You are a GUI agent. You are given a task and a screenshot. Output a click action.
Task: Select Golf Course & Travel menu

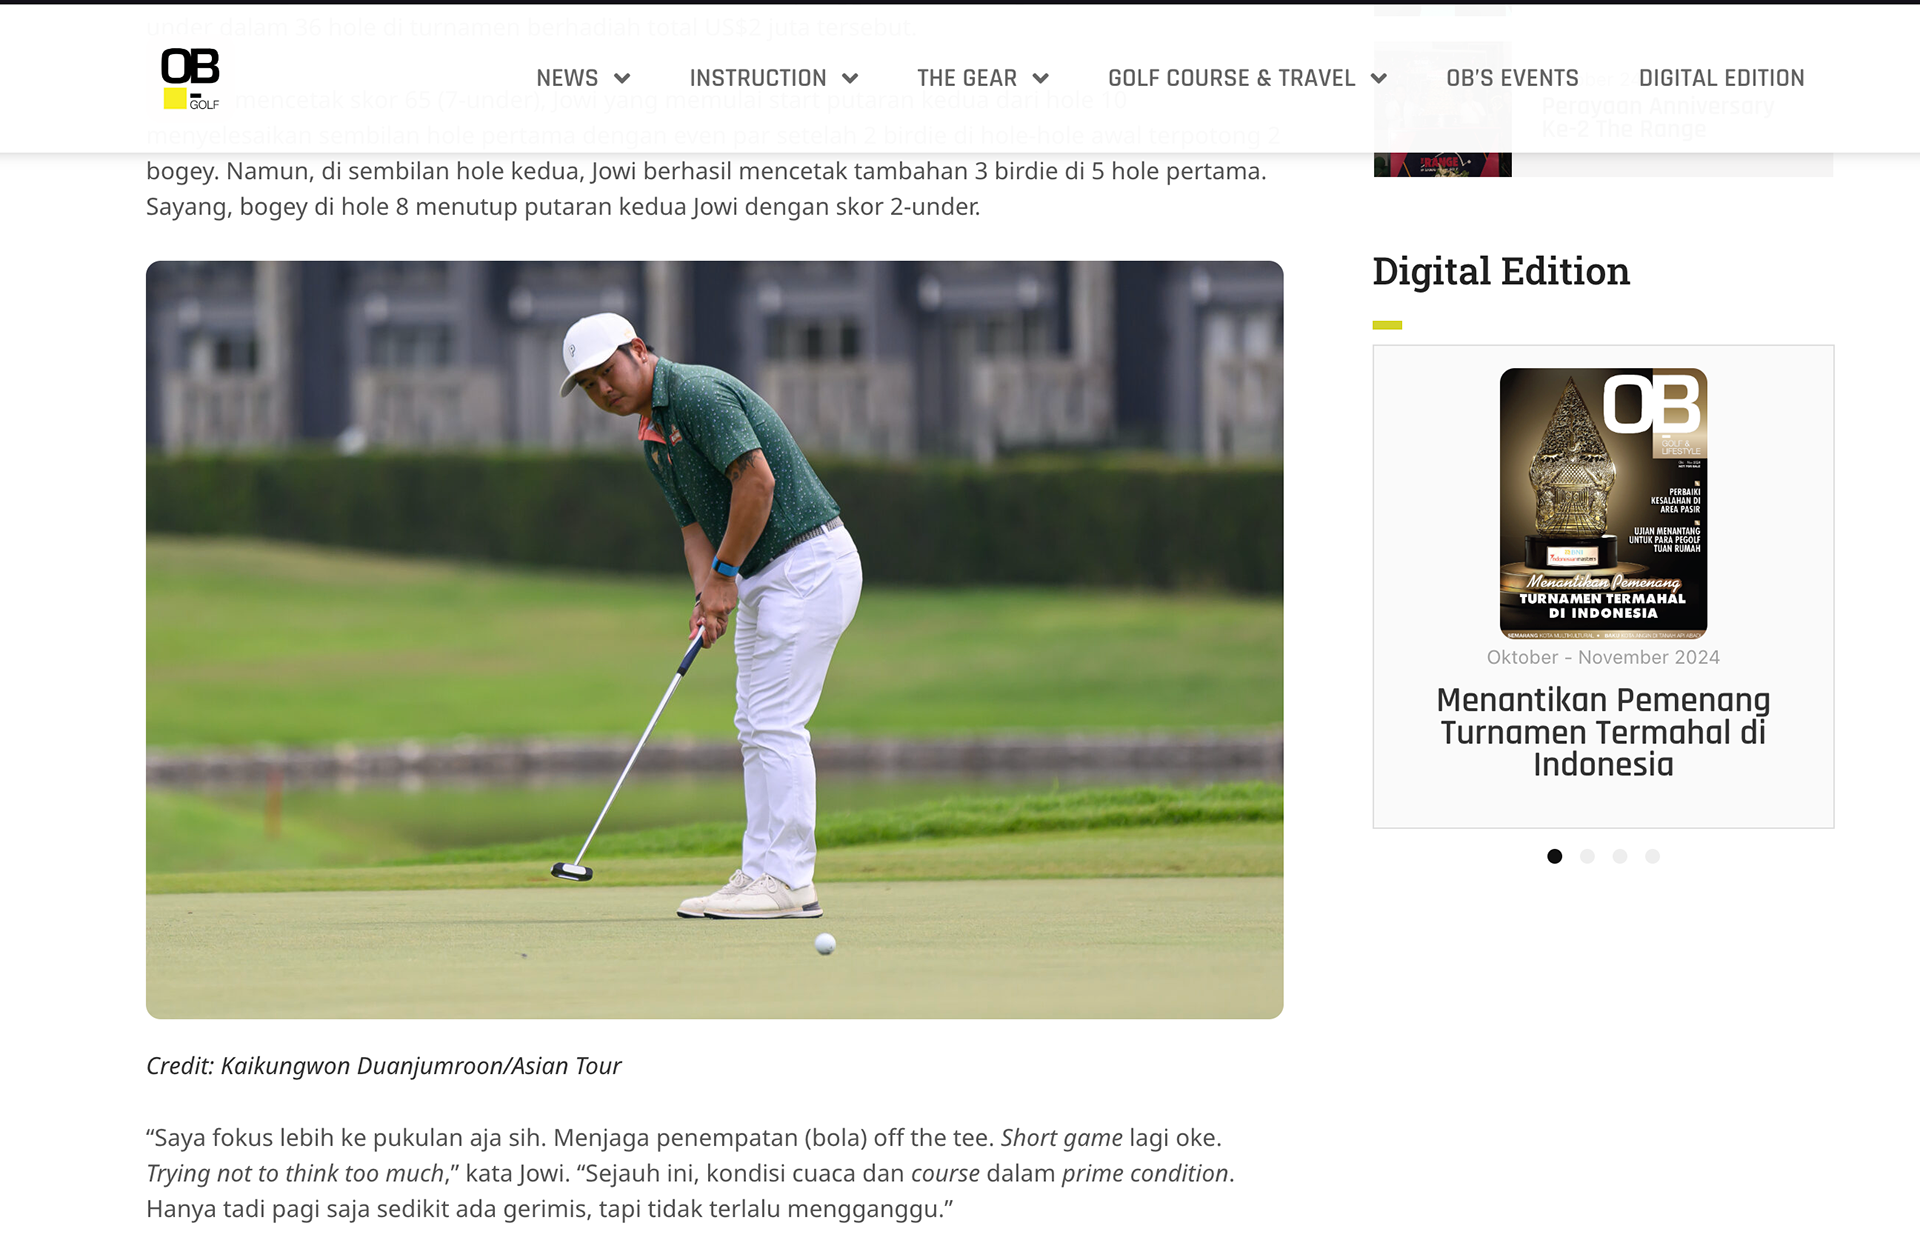point(1231,78)
